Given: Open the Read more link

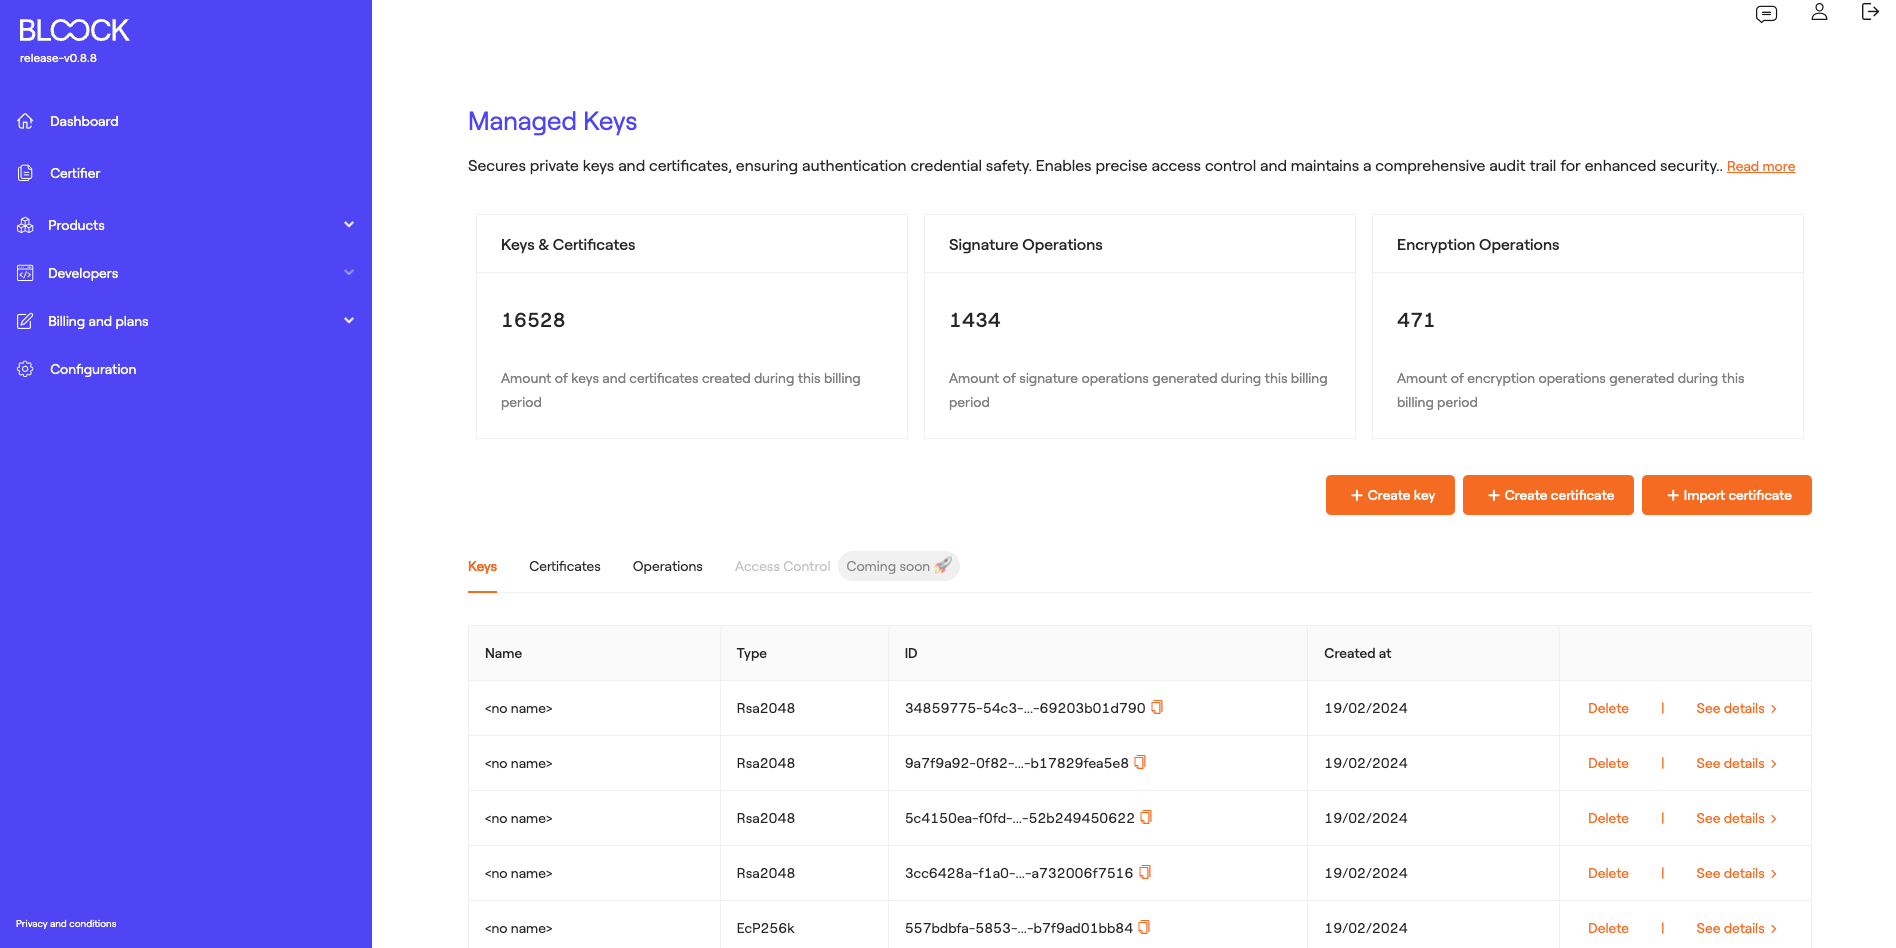Looking at the screenshot, I should (1761, 166).
